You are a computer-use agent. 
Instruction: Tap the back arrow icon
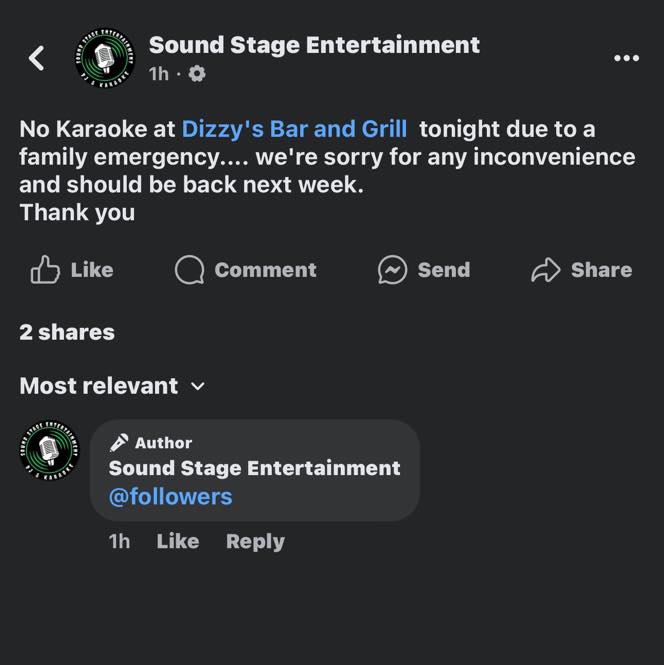pos(37,58)
